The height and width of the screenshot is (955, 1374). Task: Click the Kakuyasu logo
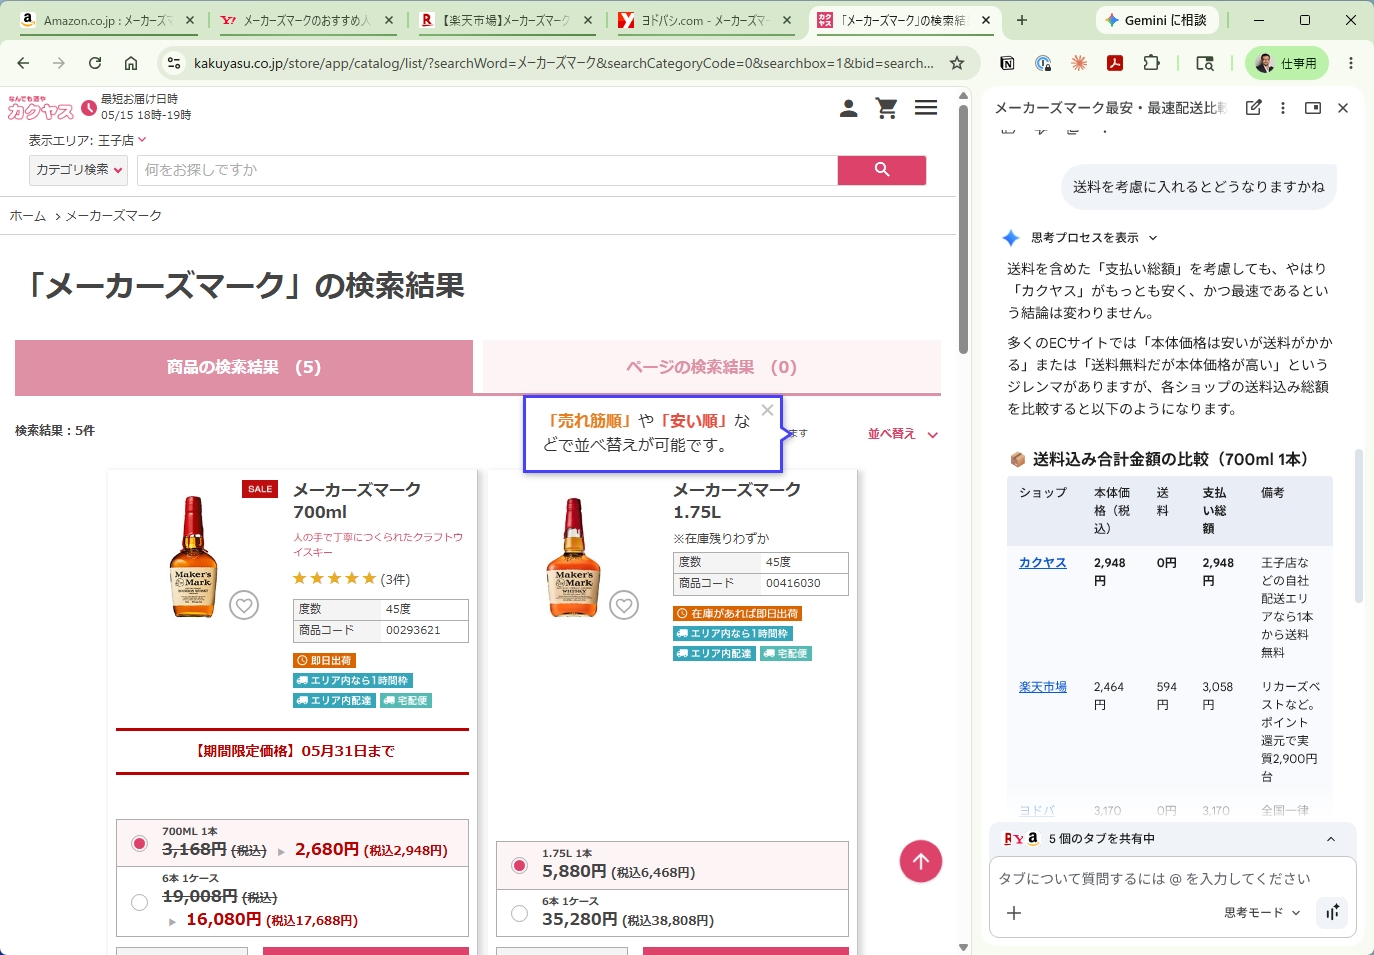(41, 108)
